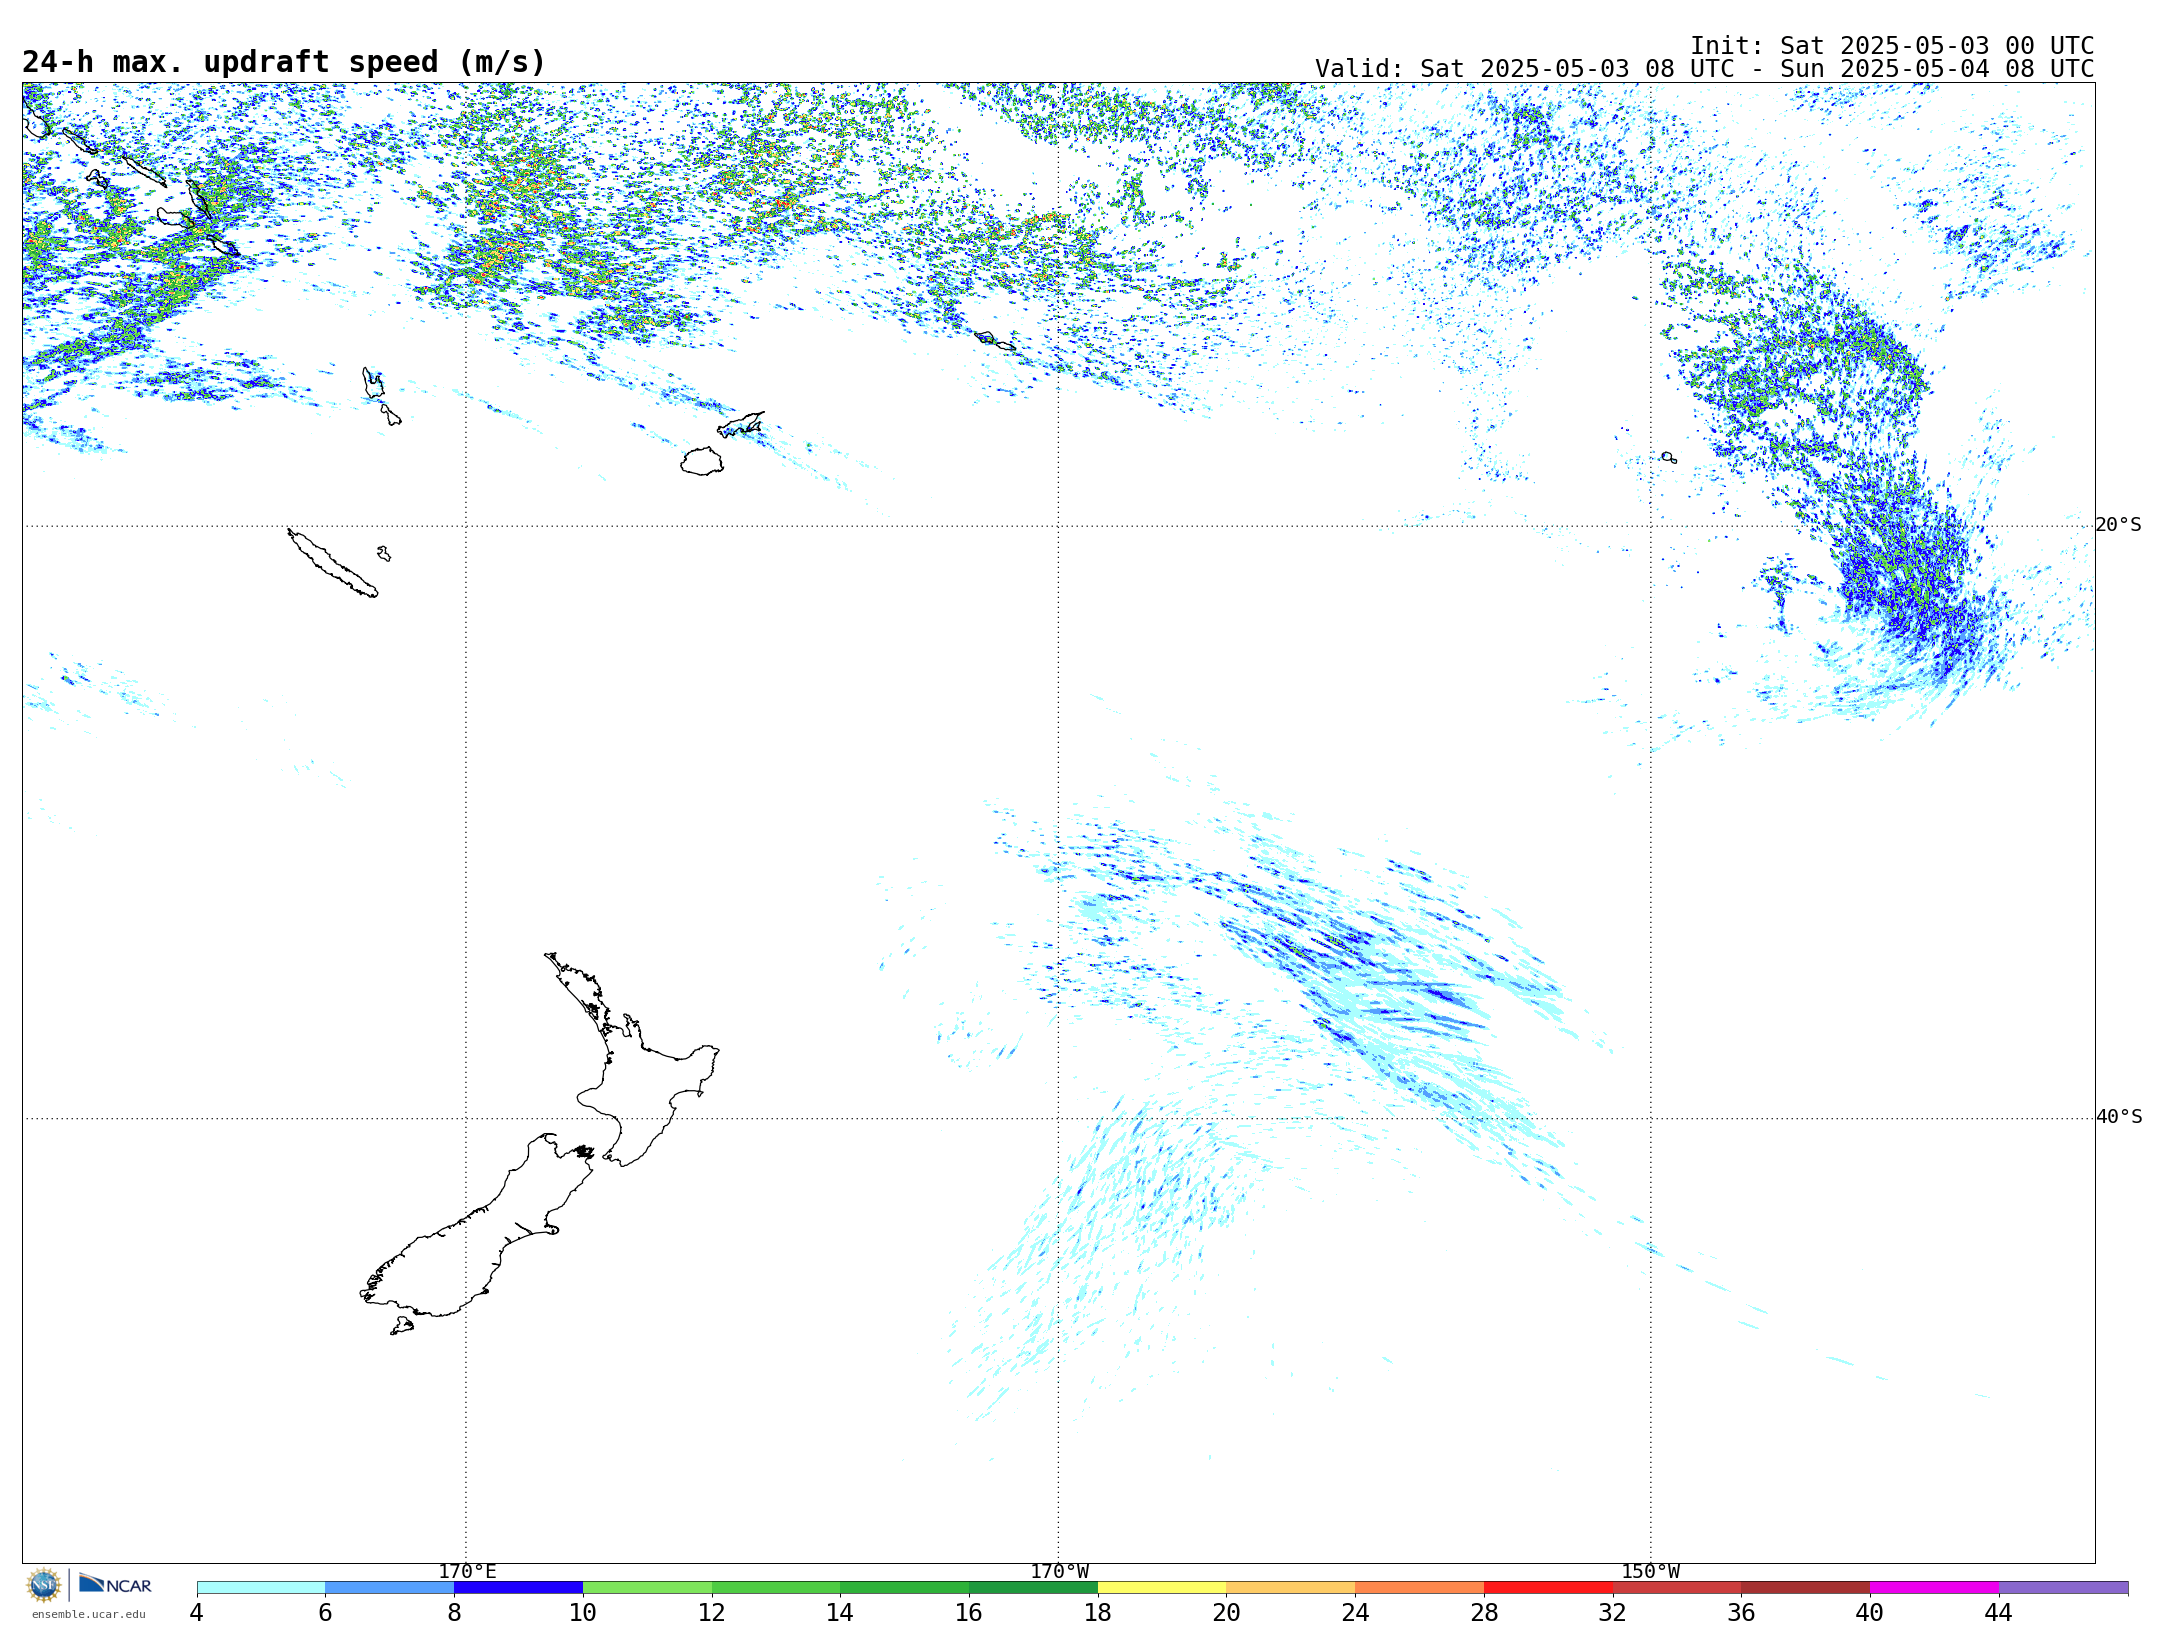
Task: Click the colorbar tick label '6'
Action: [325, 1612]
